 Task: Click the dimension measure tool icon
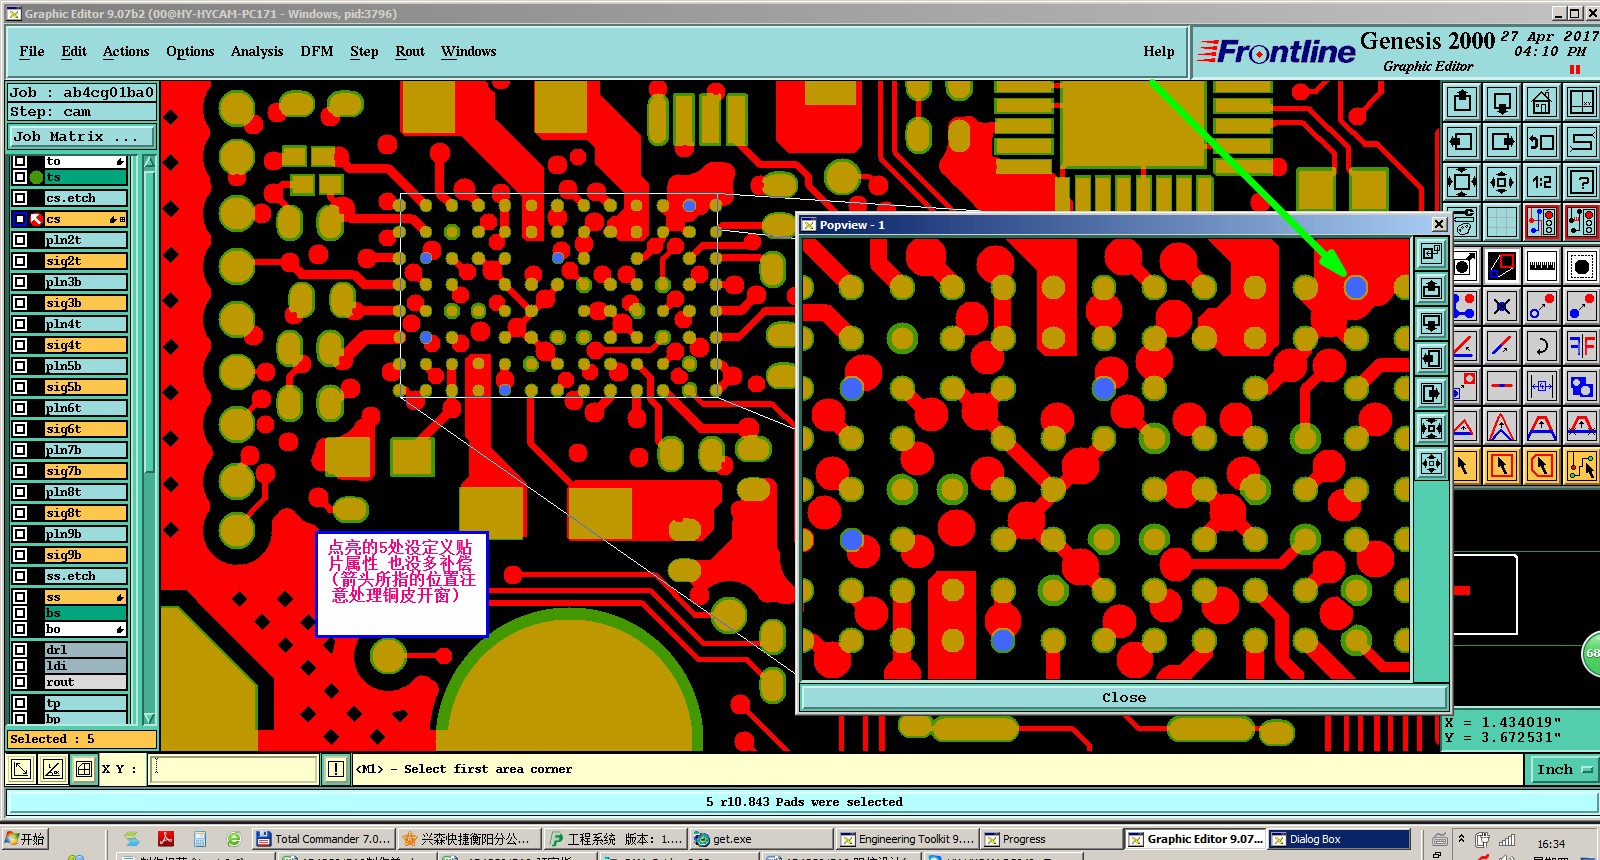(x=1542, y=385)
